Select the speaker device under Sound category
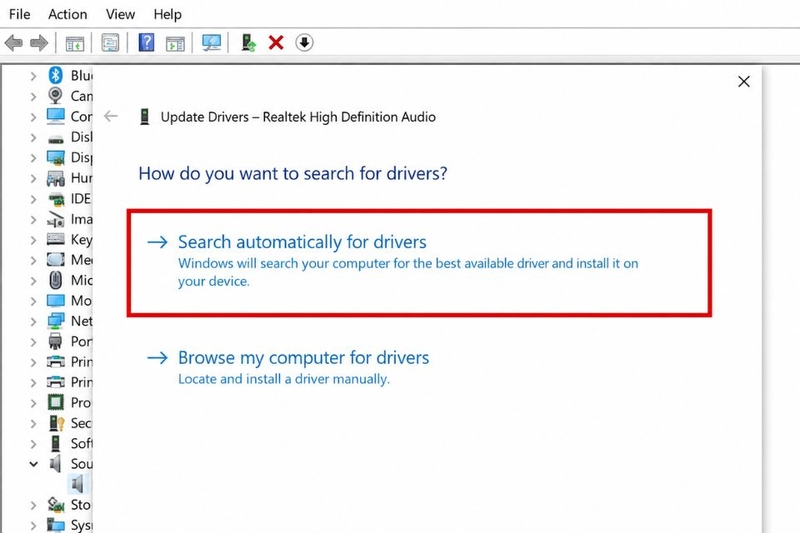 [78, 484]
